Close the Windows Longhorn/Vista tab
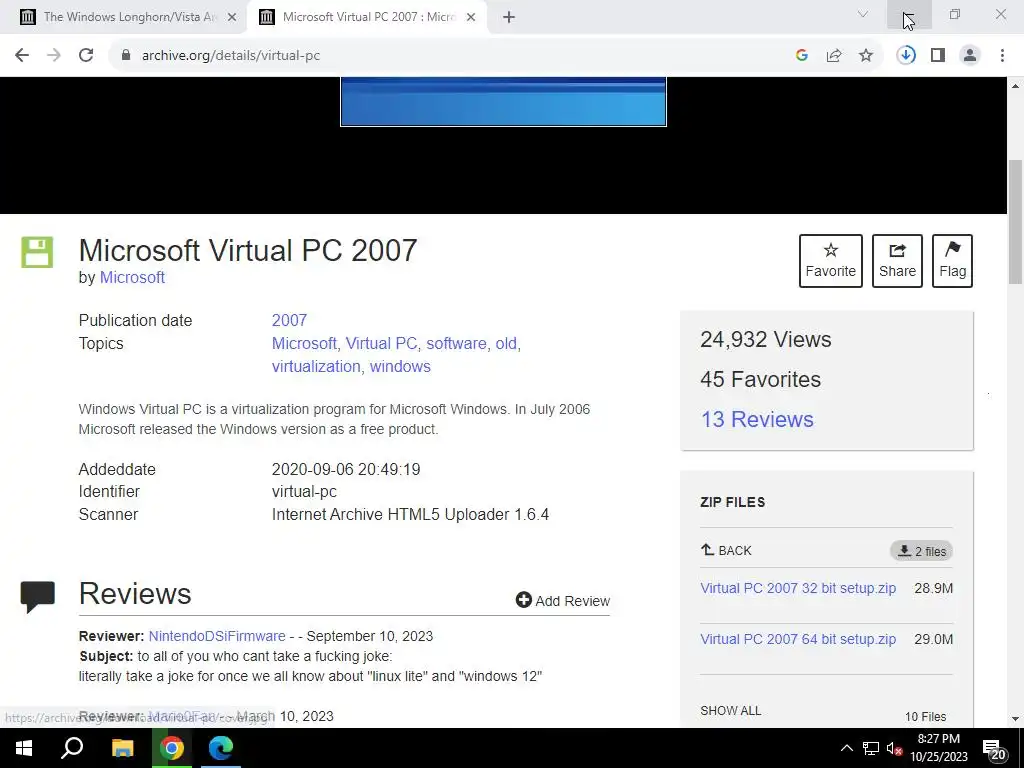The height and width of the screenshot is (768, 1024). [232, 17]
